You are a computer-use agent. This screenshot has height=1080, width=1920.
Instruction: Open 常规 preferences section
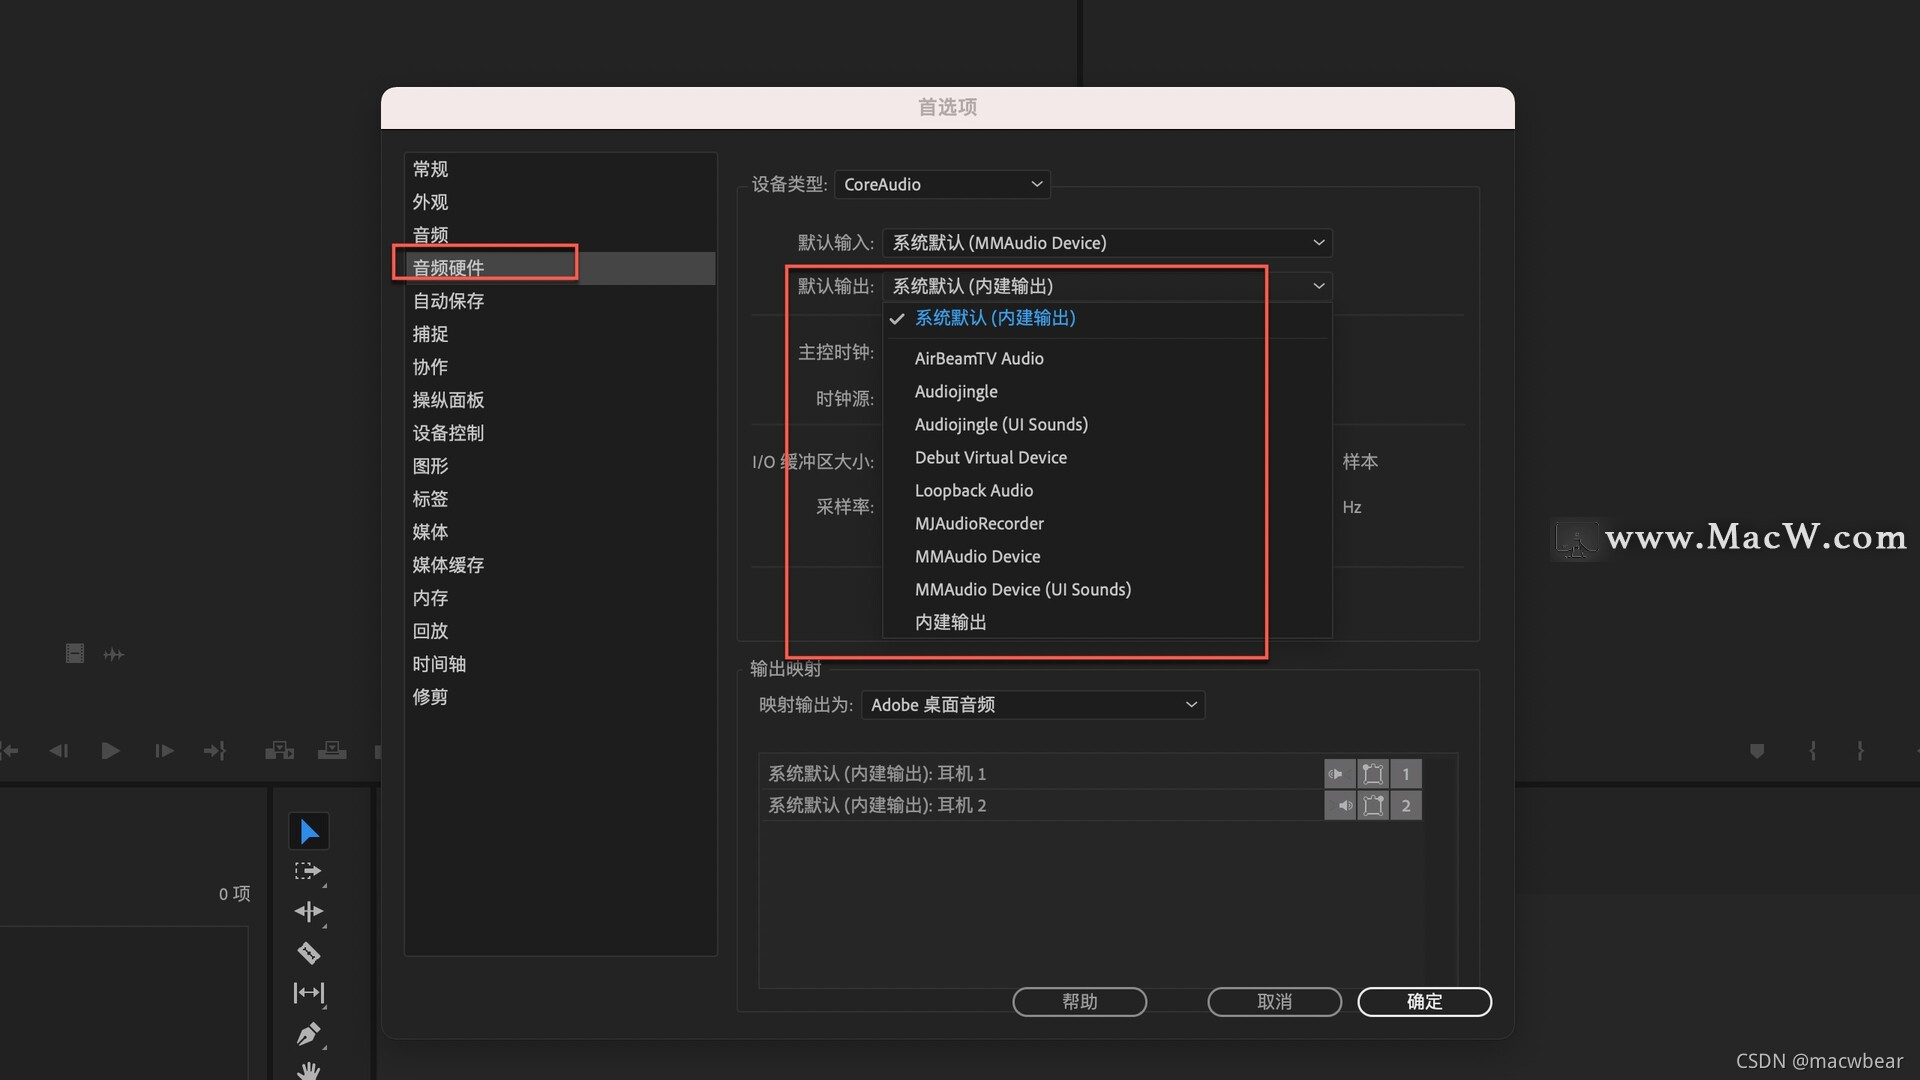430,167
